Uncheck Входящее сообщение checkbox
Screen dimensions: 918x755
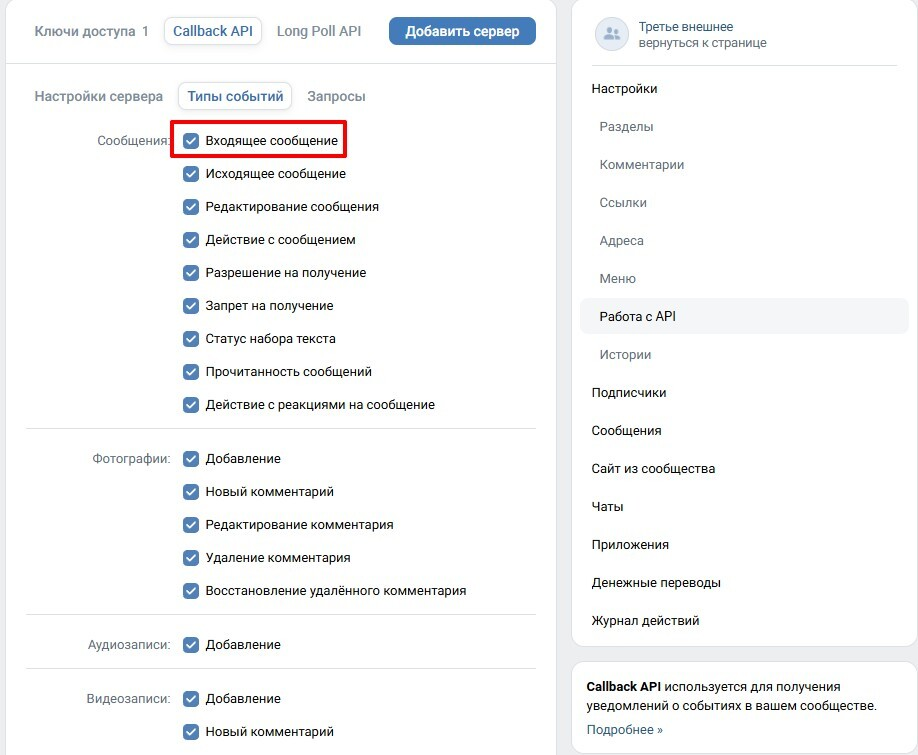(191, 140)
